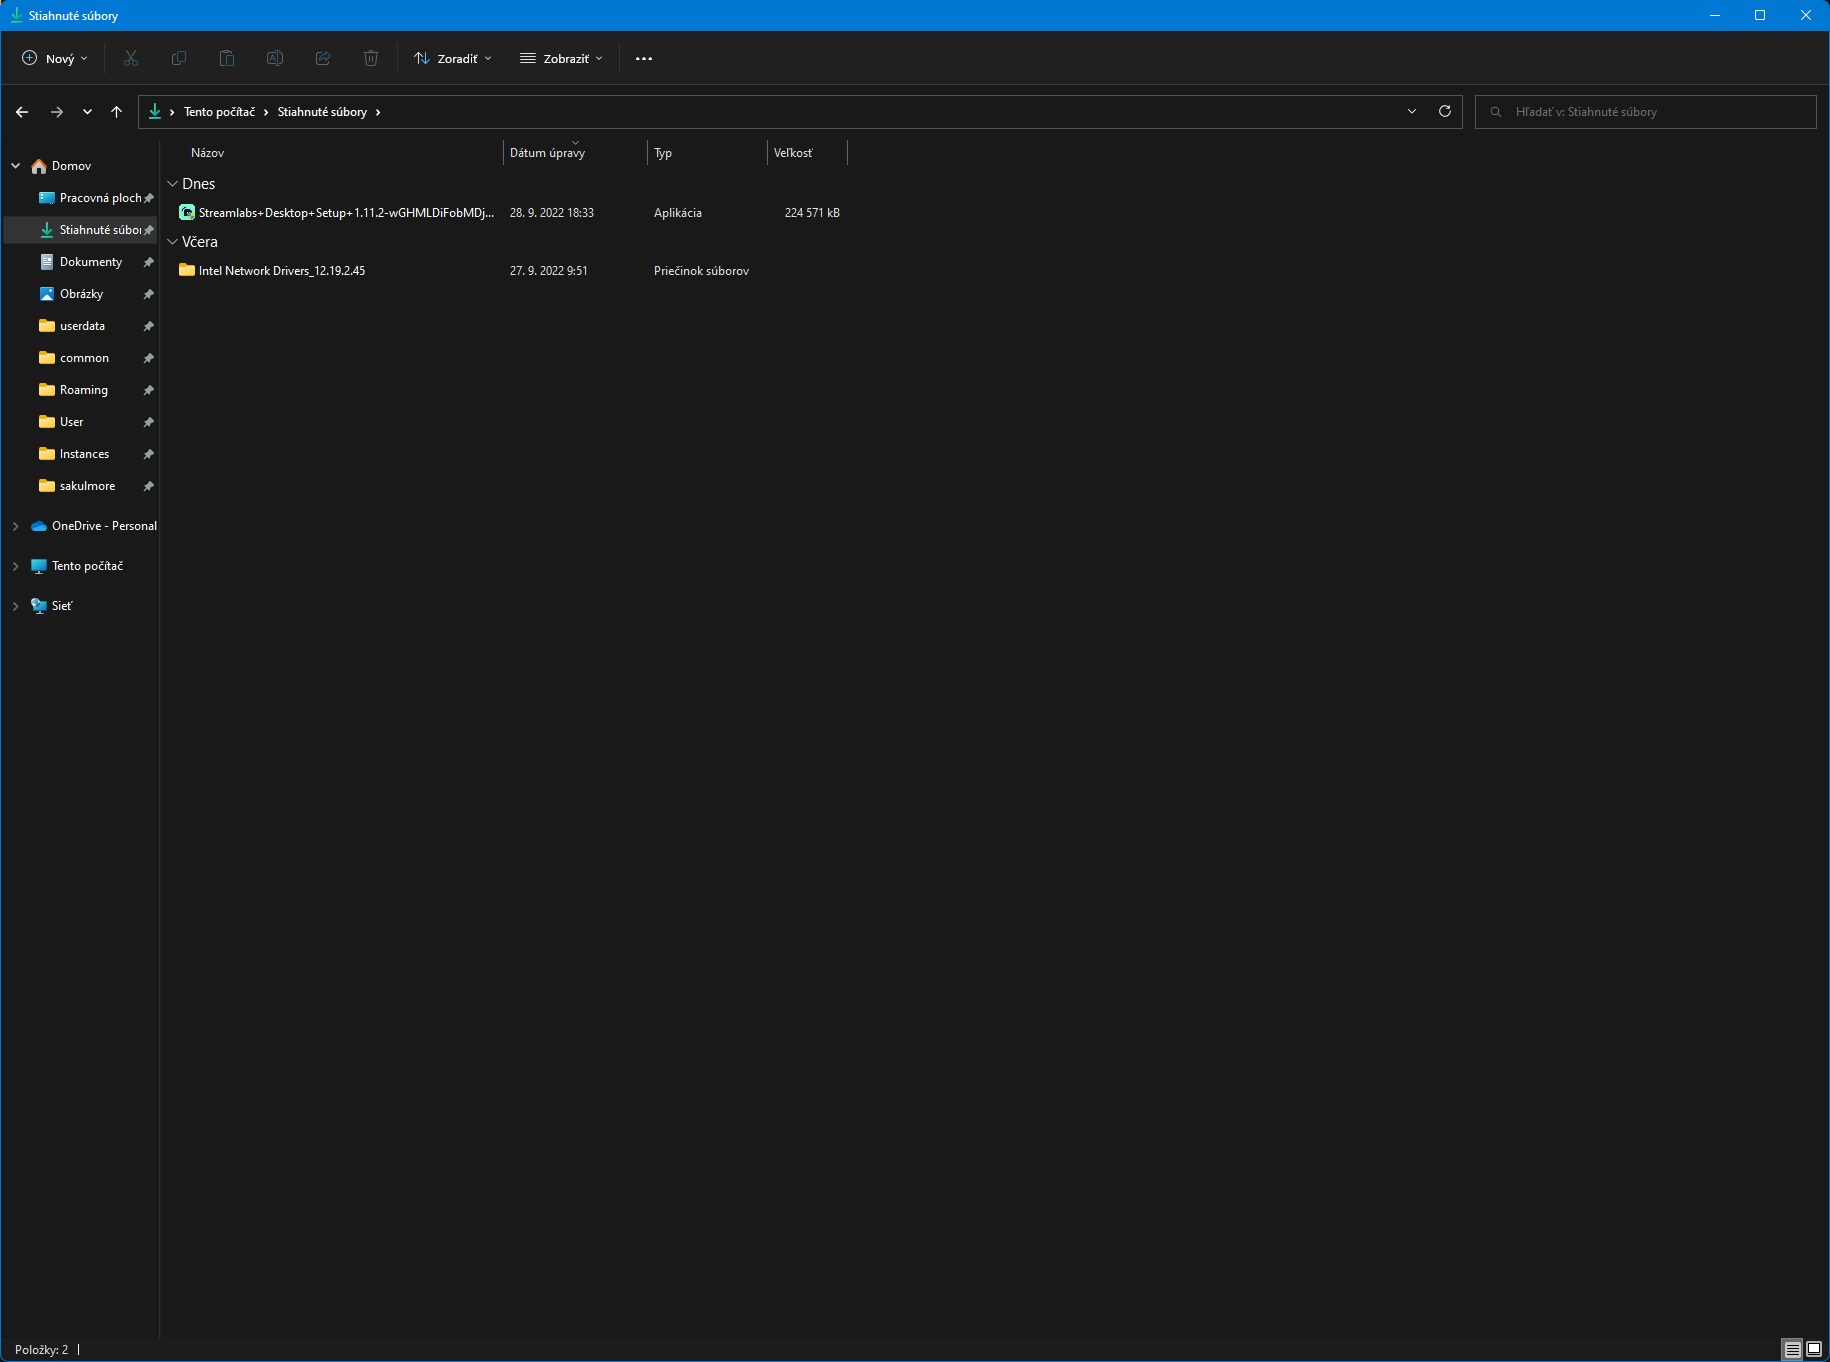This screenshot has height=1362, width=1830.
Task: Click the Paste clipboard icon
Action: pyautogui.click(x=227, y=58)
